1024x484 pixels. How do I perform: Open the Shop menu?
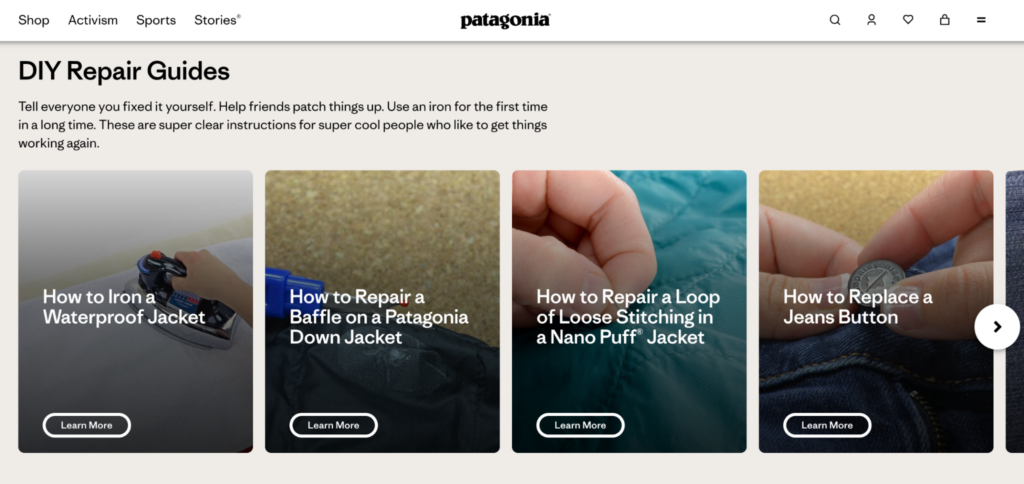coord(34,20)
